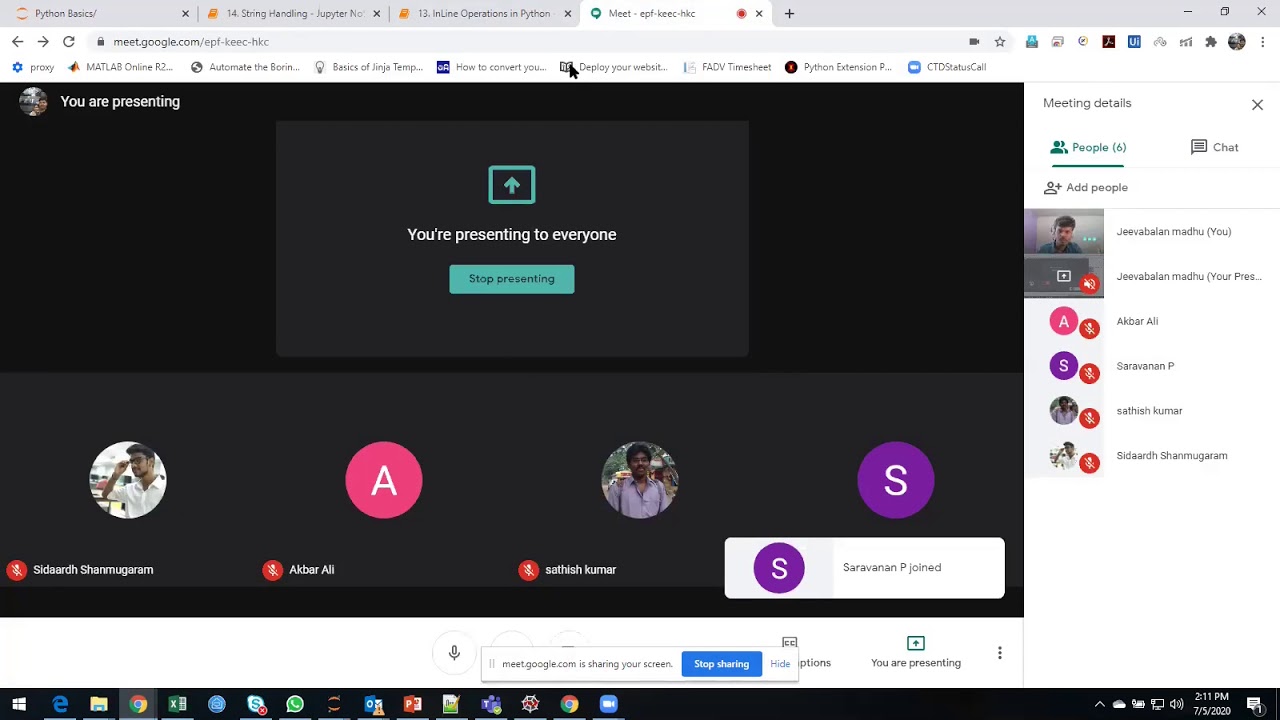Bookmark this page with the star icon
The width and height of the screenshot is (1280, 720).
[x=1000, y=41]
